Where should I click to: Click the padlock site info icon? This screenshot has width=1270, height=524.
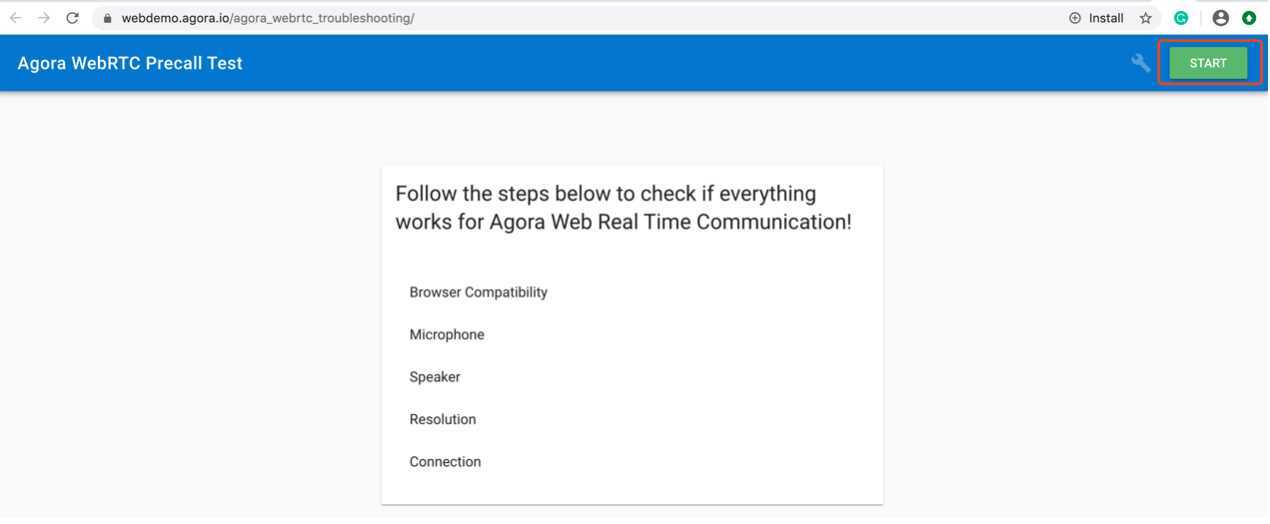[x=108, y=18]
